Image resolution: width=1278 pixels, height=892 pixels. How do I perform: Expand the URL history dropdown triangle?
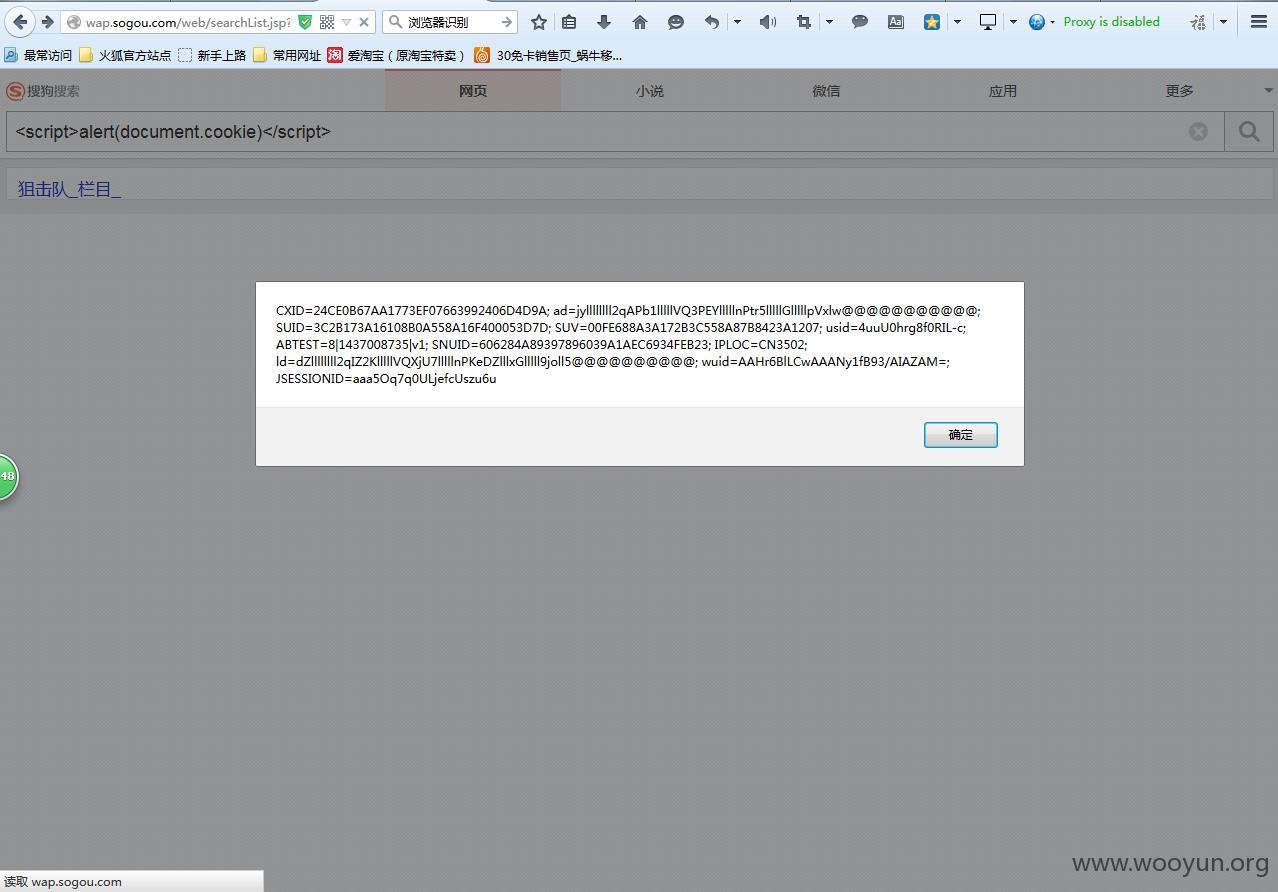click(346, 22)
